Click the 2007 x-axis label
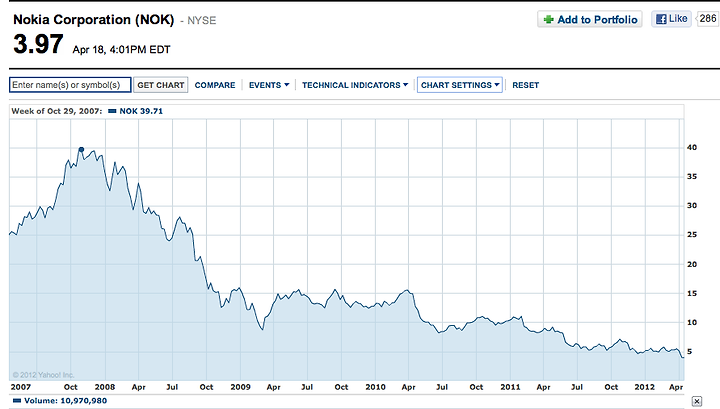The height and width of the screenshot is (409, 720). [x=21, y=387]
